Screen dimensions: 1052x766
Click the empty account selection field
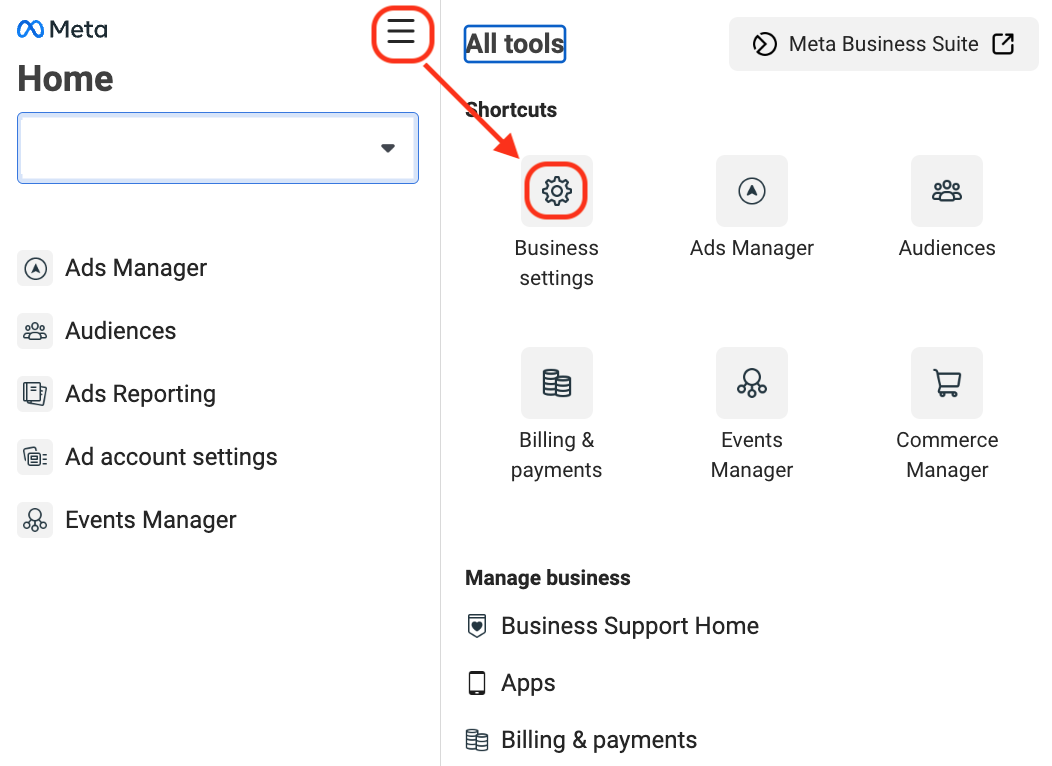click(x=218, y=148)
